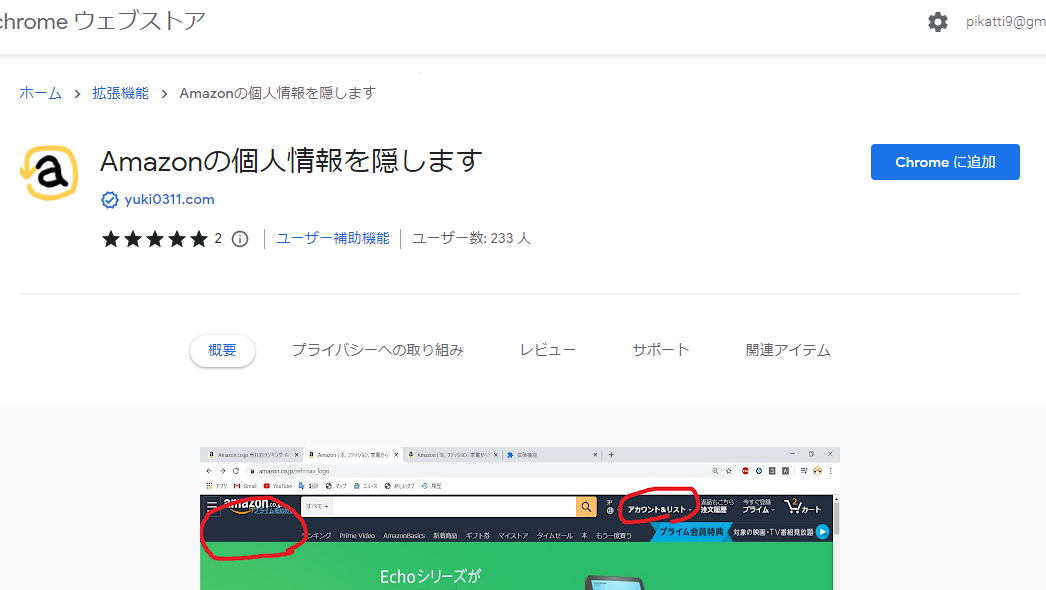The image size is (1046, 590).
Task: Click the Amazon extension logo icon
Action: click(x=49, y=173)
